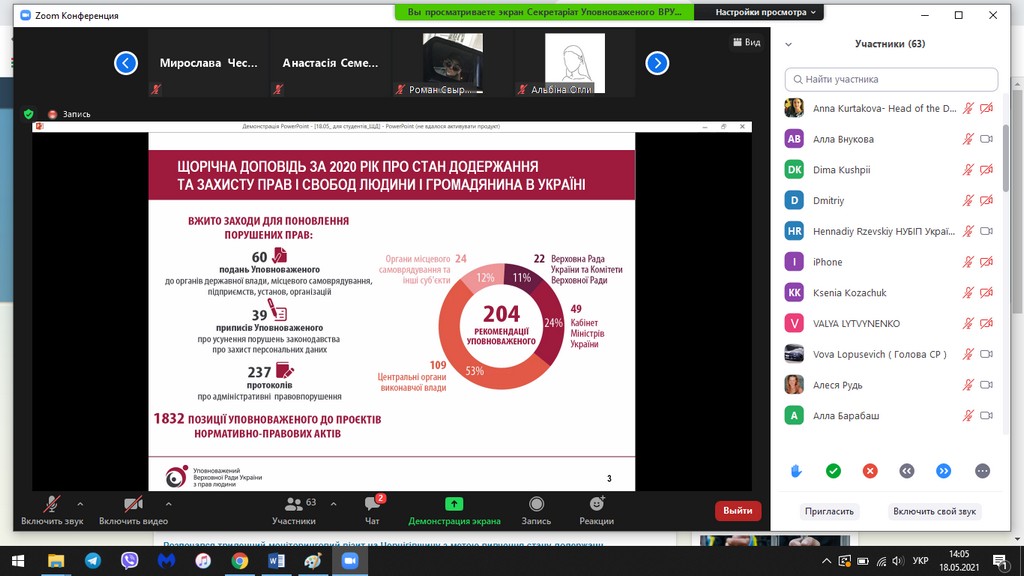Image resolution: width=1024 pixels, height=576 pixels.
Task: Click the Пригласить invite button
Action: (x=829, y=511)
